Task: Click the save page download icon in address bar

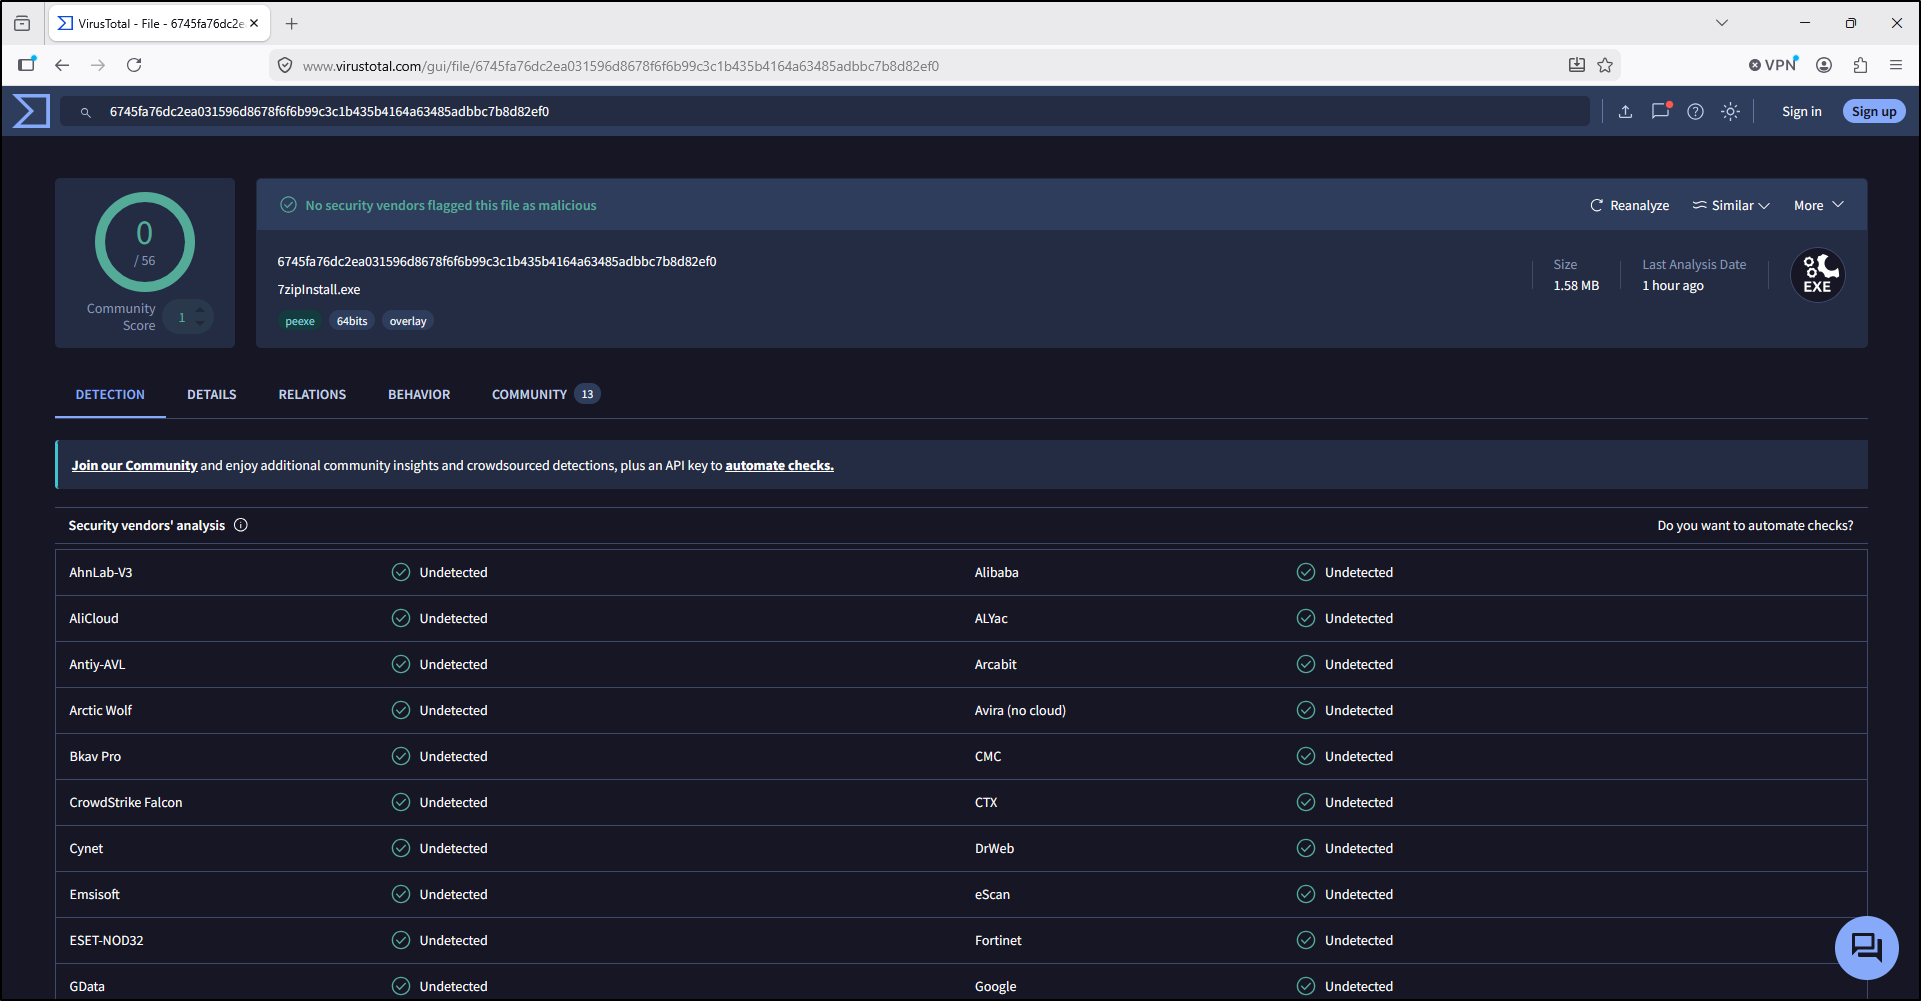Action: (1577, 65)
